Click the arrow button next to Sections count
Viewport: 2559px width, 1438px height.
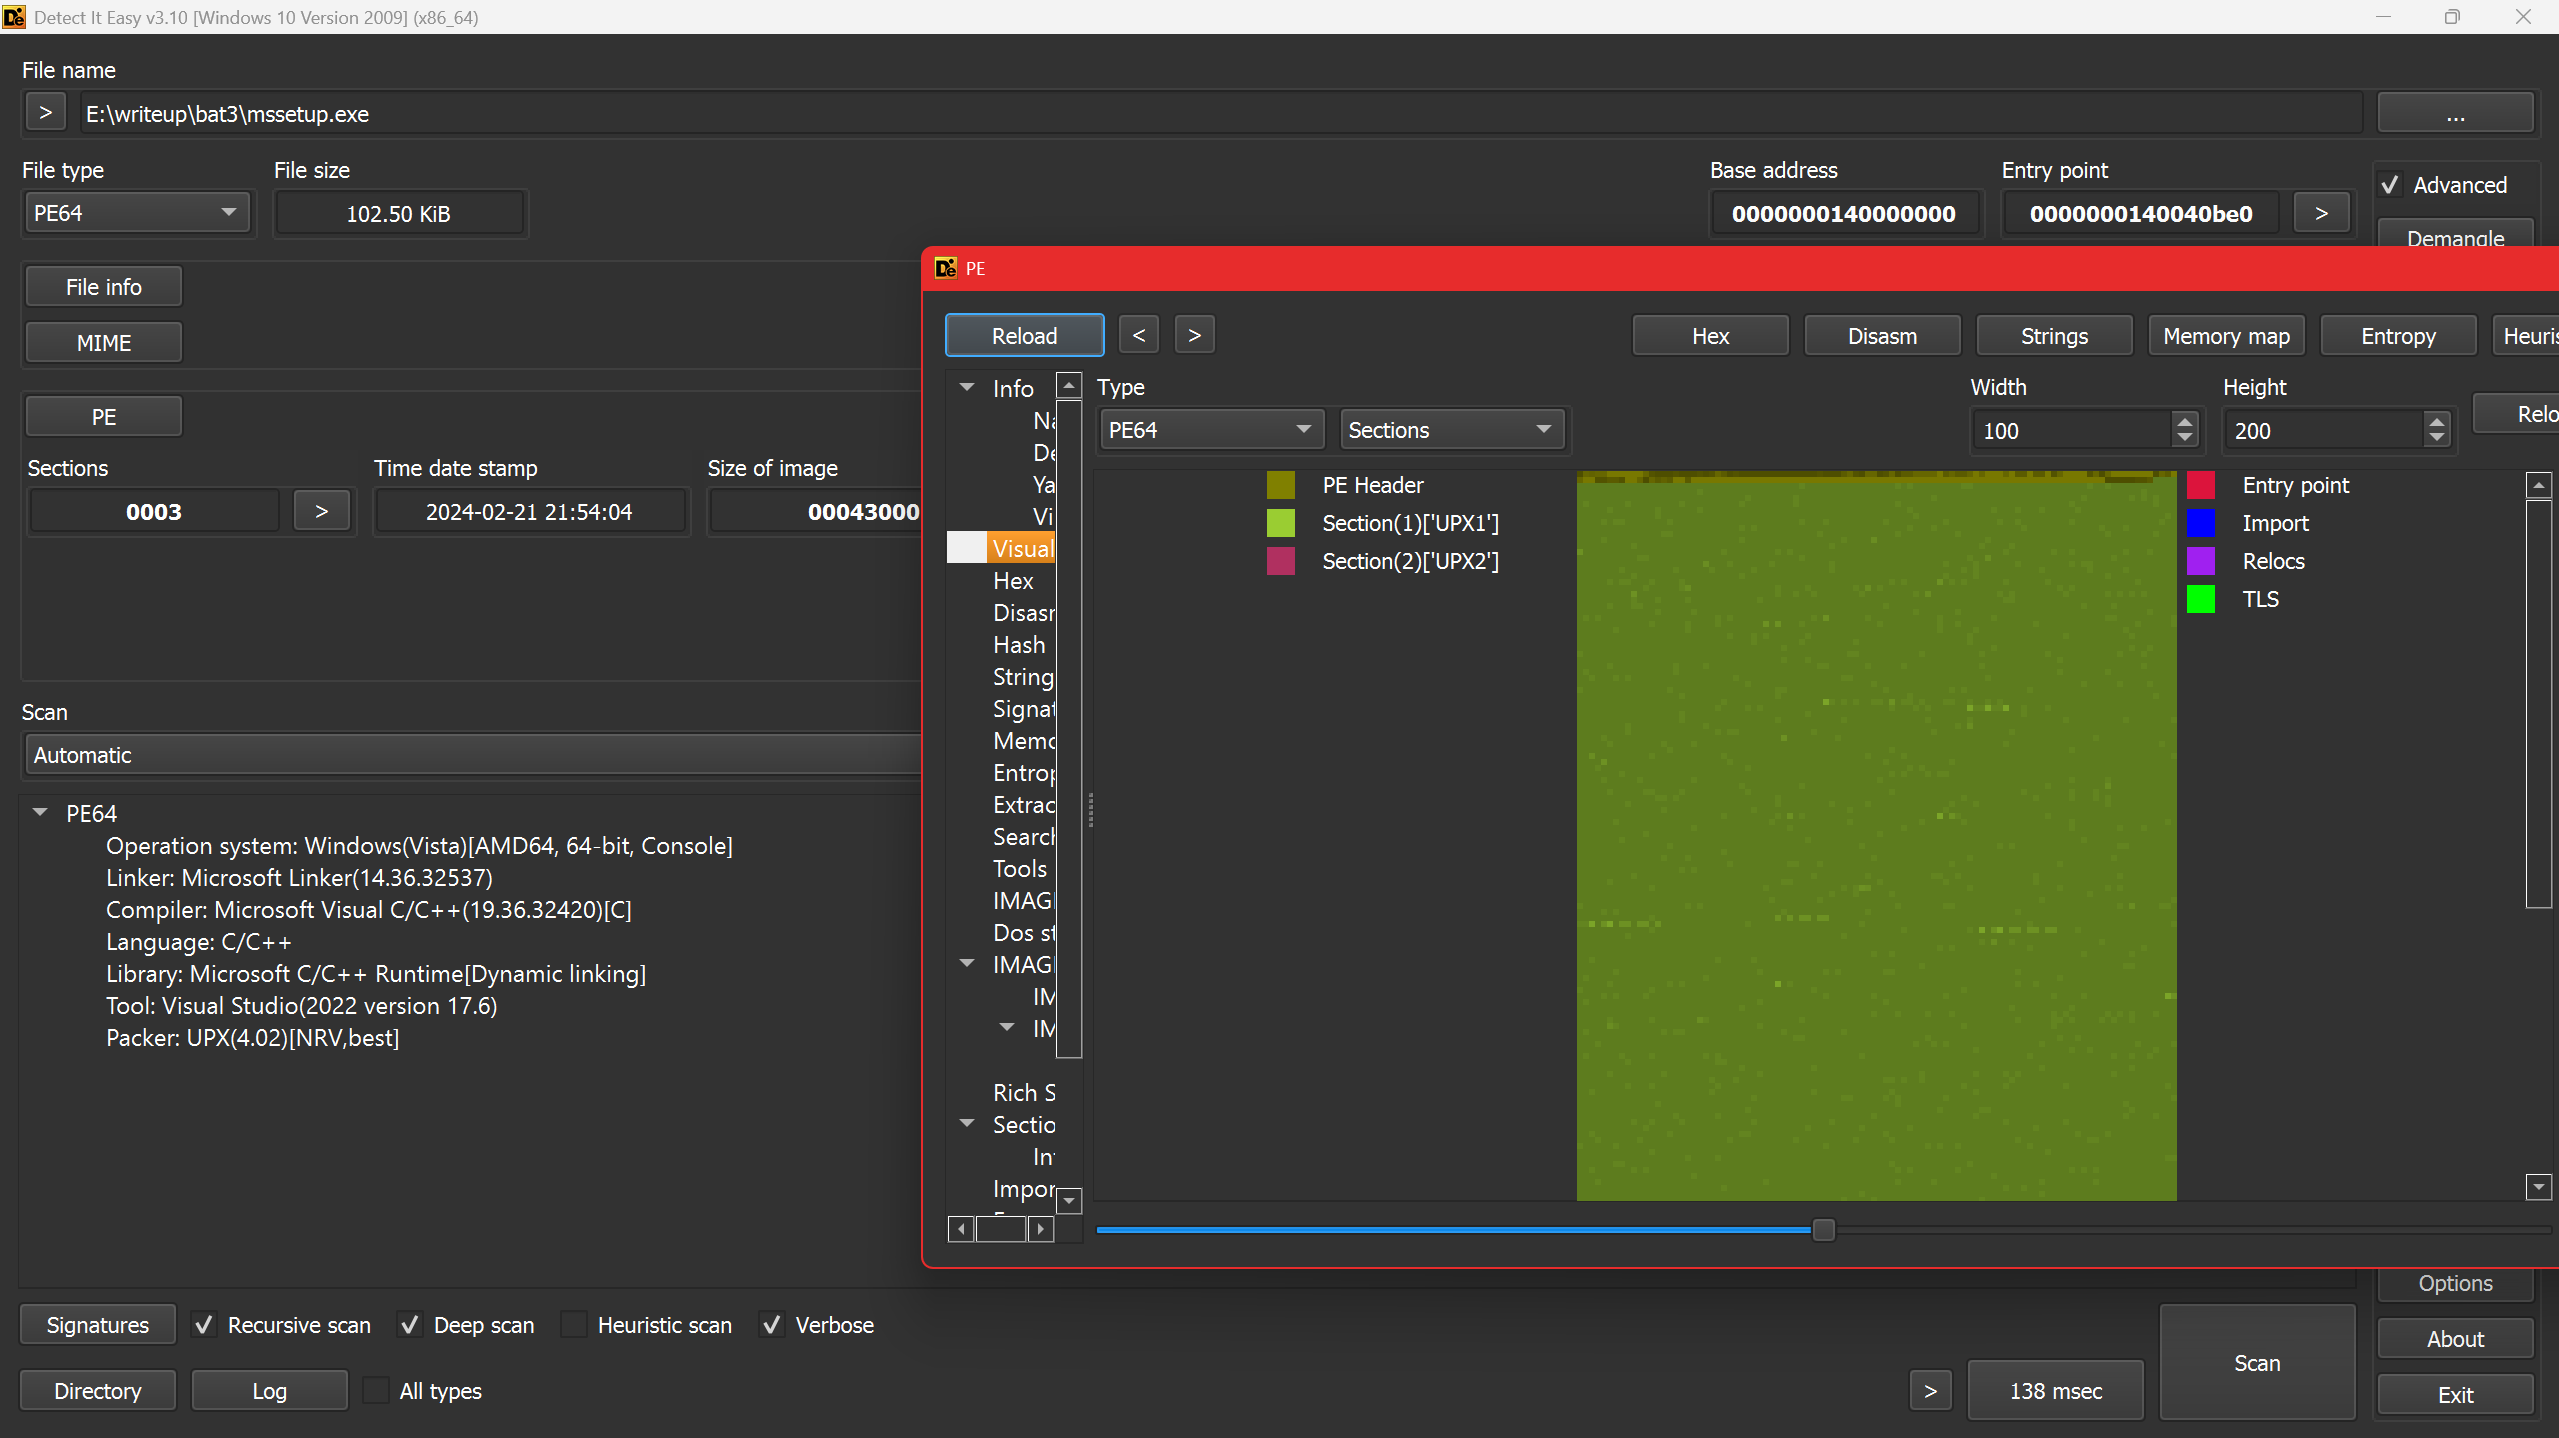(x=321, y=512)
